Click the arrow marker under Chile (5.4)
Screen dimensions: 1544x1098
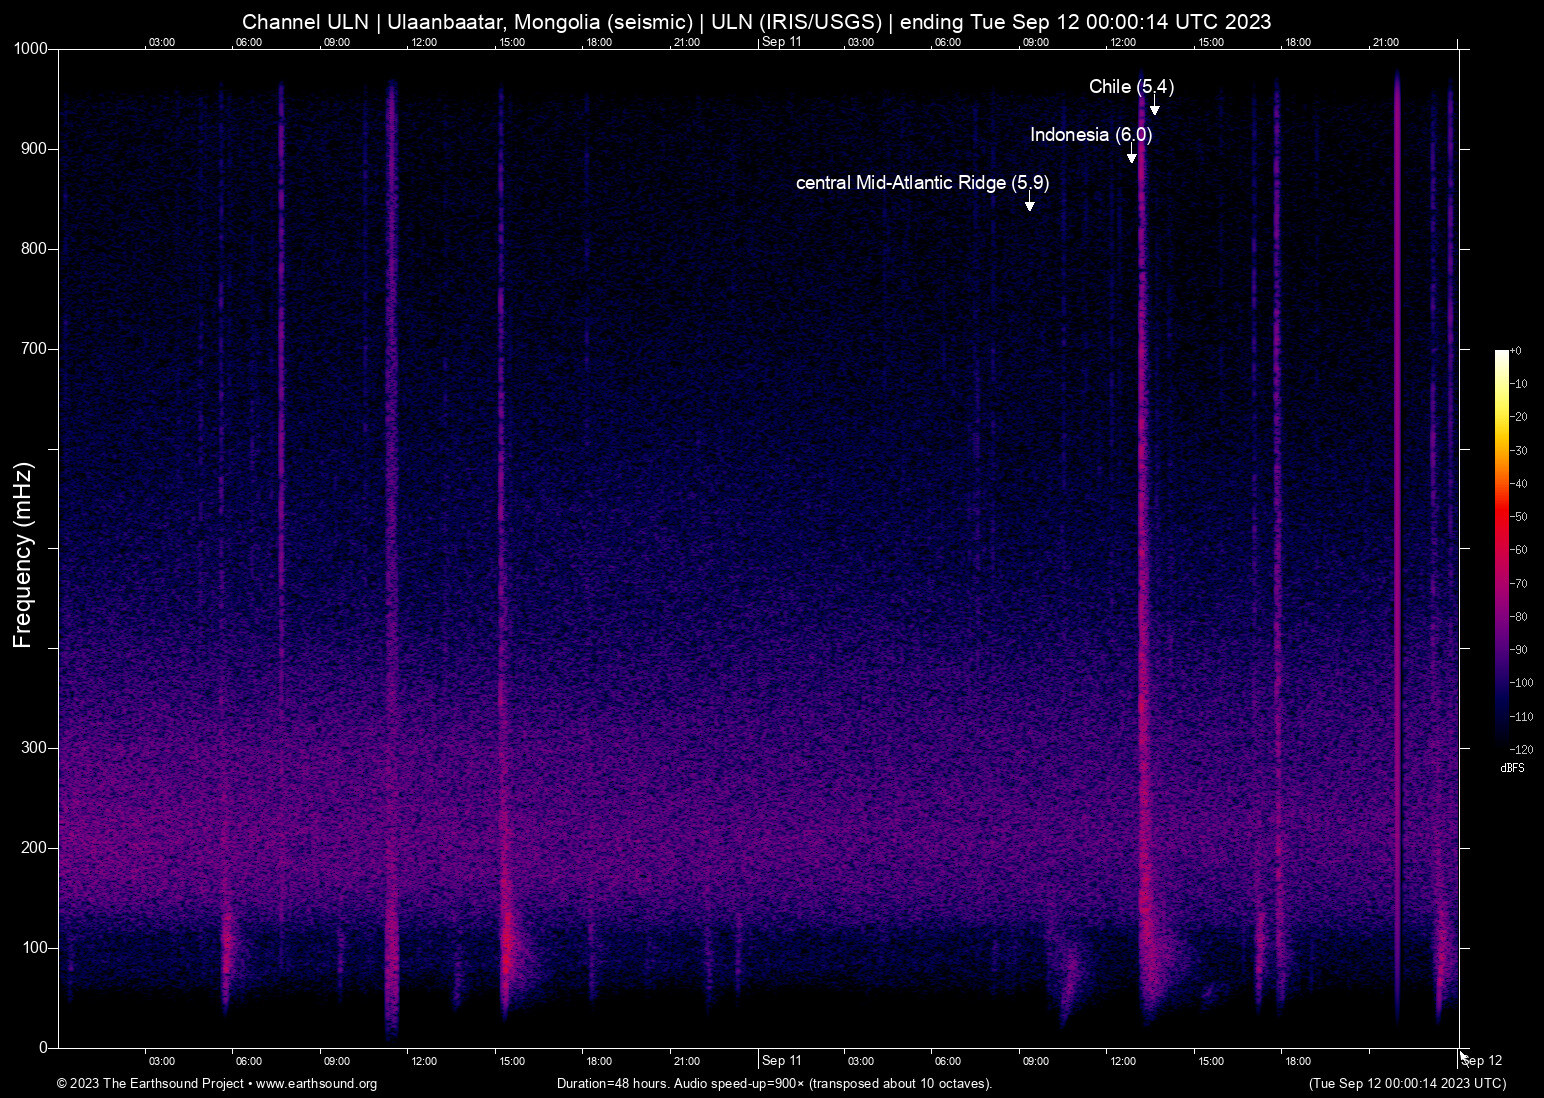click(1154, 107)
